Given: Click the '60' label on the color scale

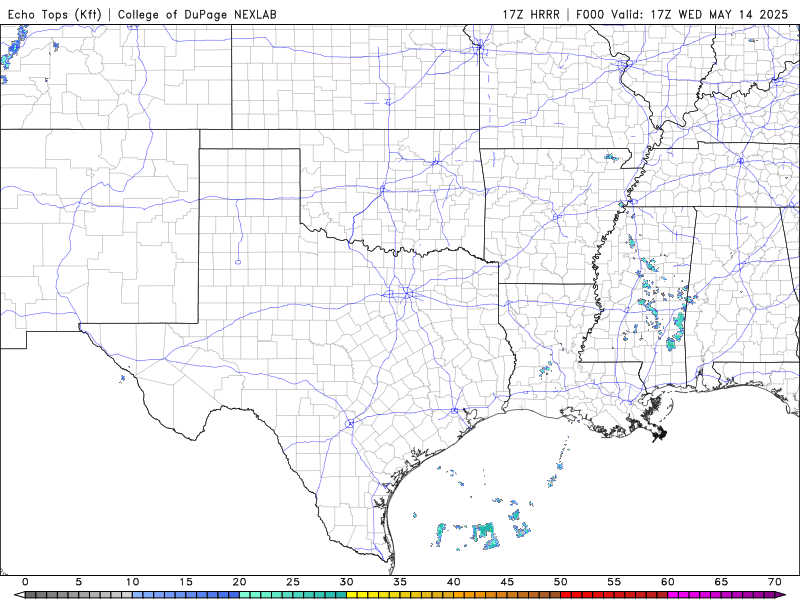Looking at the screenshot, I should pyautogui.click(x=668, y=582).
